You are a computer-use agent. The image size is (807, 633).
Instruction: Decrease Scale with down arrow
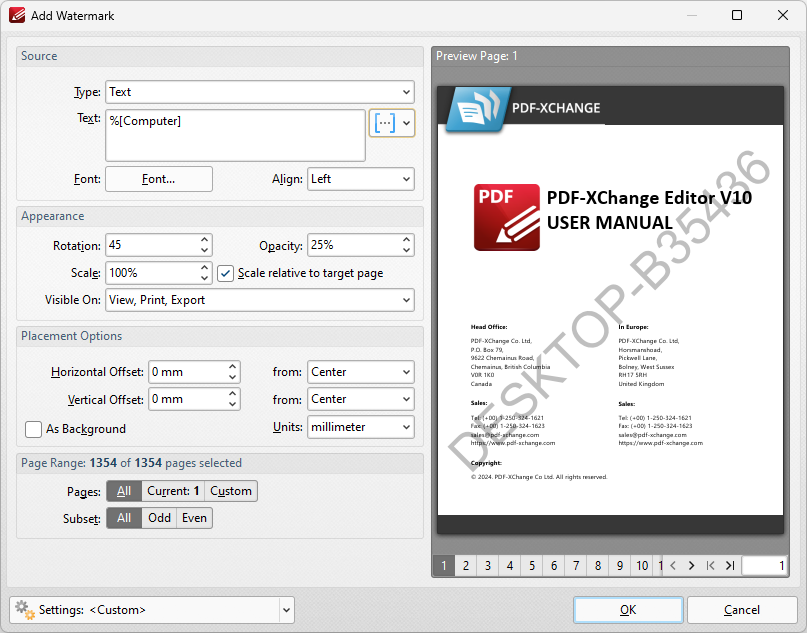[204, 278]
